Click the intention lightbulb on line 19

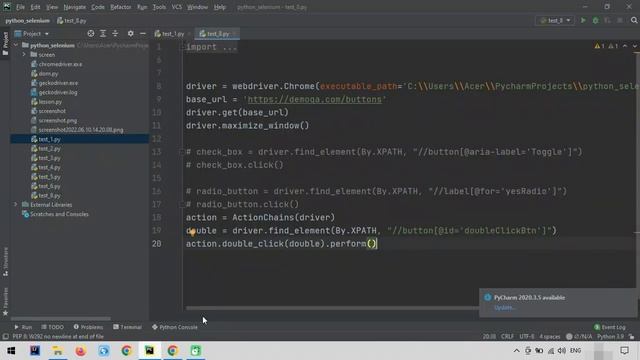click(x=192, y=232)
